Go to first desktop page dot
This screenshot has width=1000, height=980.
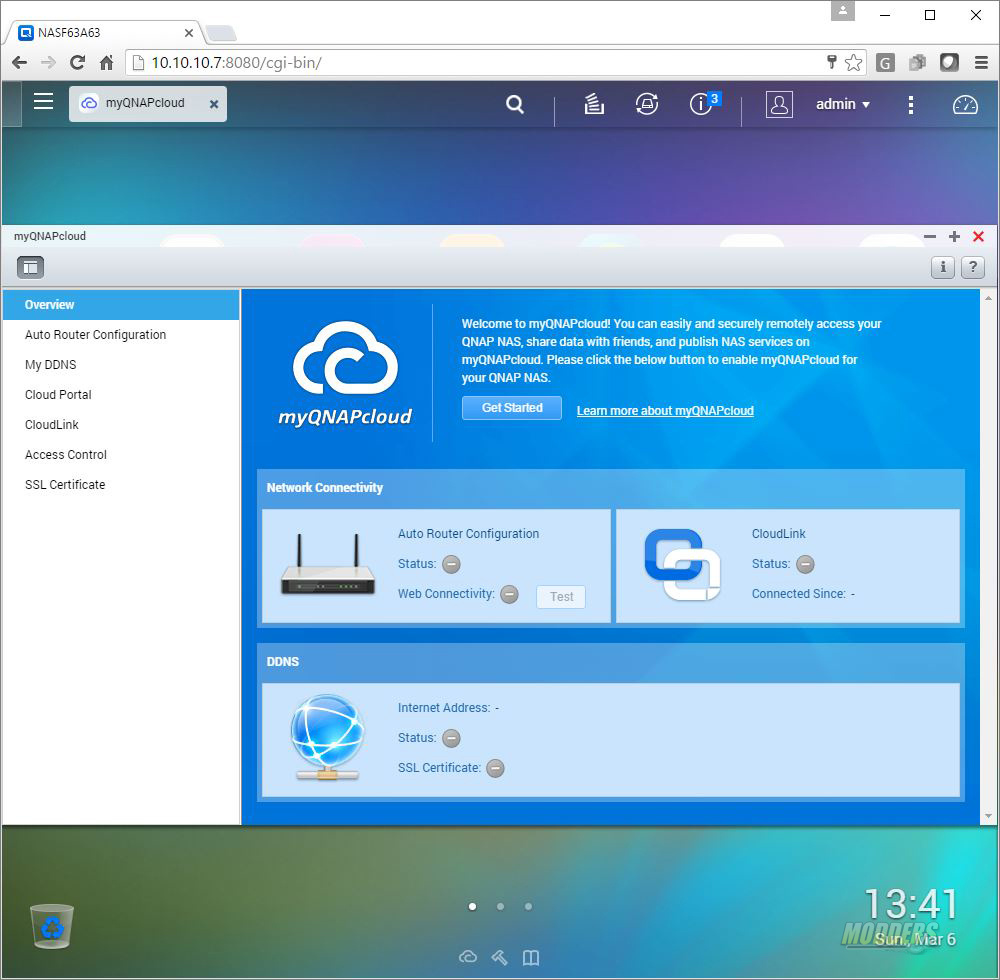point(473,907)
